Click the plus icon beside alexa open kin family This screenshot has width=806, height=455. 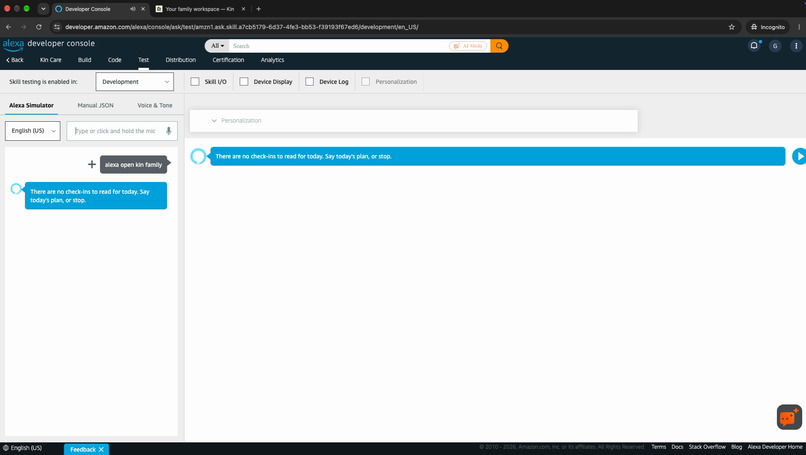pyautogui.click(x=91, y=165)
